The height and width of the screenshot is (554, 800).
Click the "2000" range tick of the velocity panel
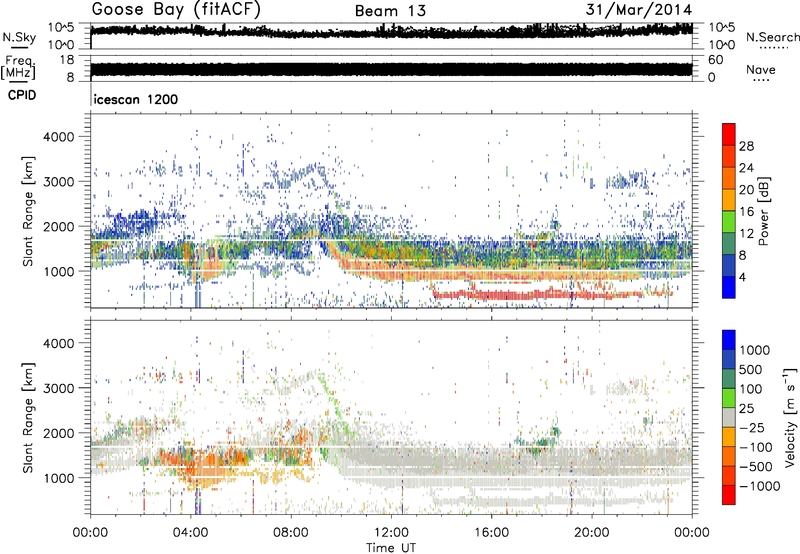(x=59, y=433)
